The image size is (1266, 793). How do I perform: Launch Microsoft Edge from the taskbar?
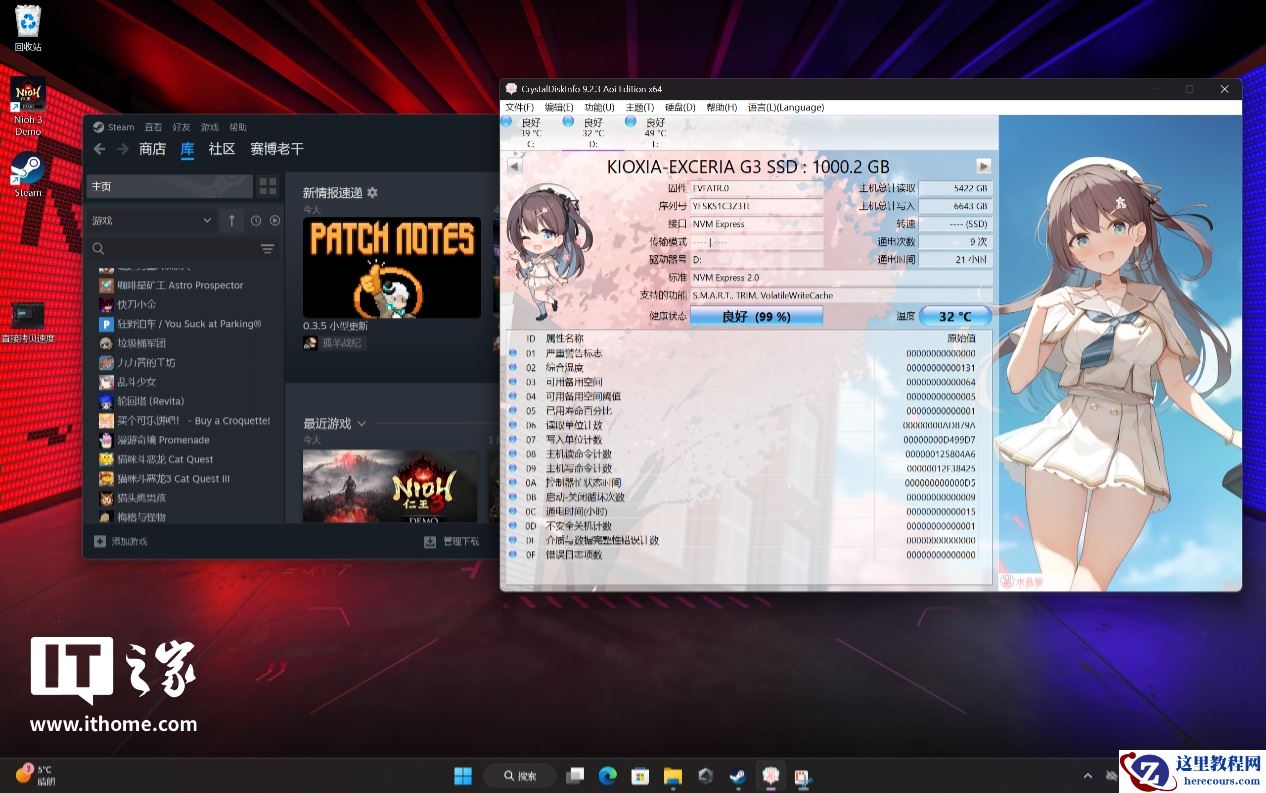coord(607,776)
